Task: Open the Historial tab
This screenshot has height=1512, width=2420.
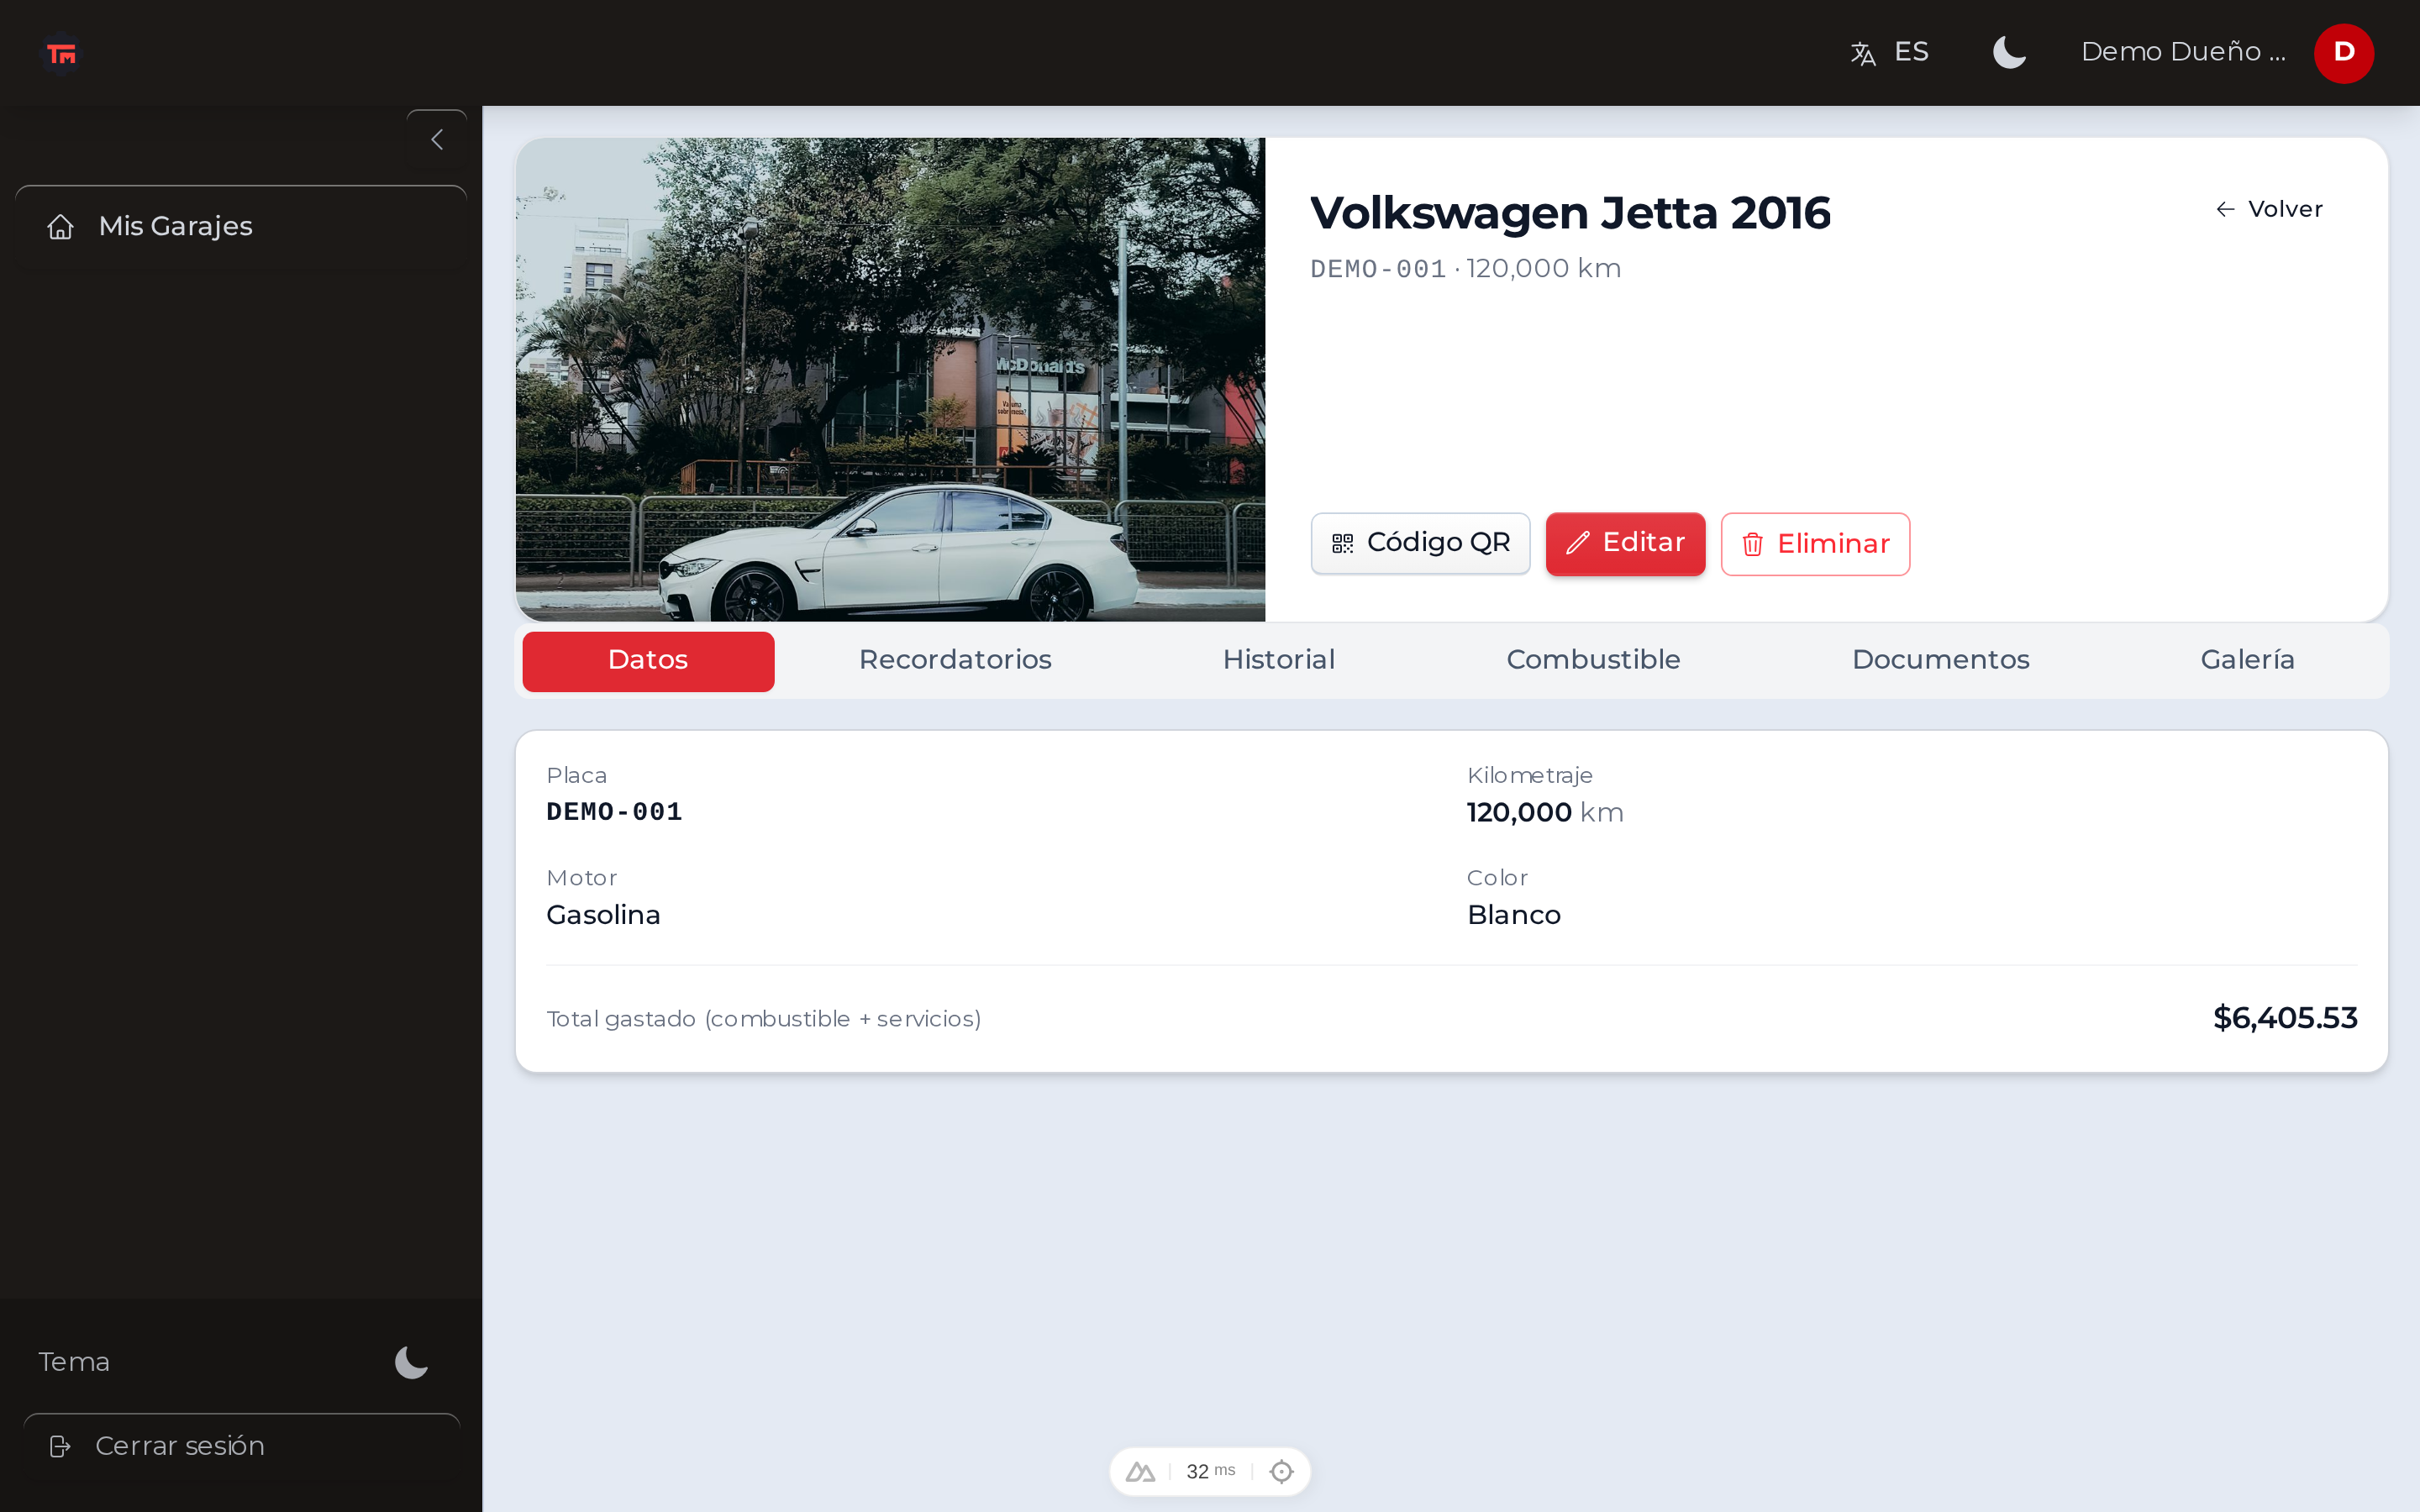Action: click(x=1279, y=660)
